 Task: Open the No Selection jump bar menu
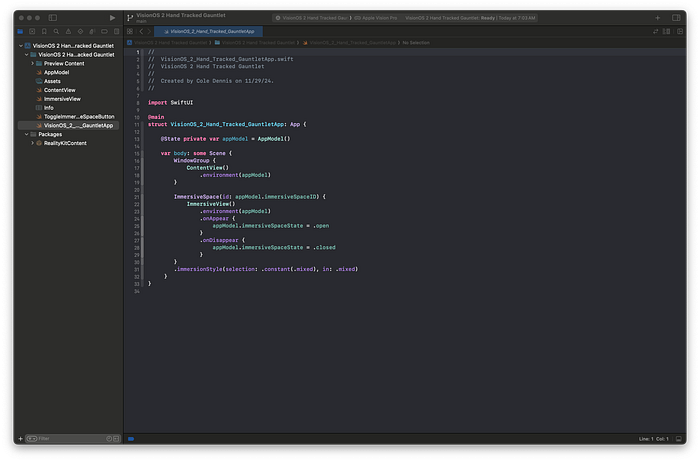coord(416,43)
